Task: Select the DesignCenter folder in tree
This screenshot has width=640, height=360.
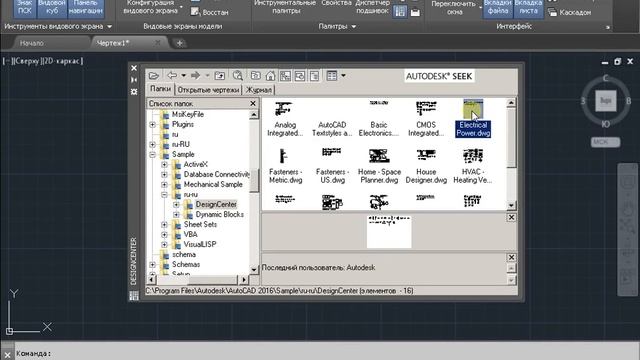Action: click(x=216, y=204)
